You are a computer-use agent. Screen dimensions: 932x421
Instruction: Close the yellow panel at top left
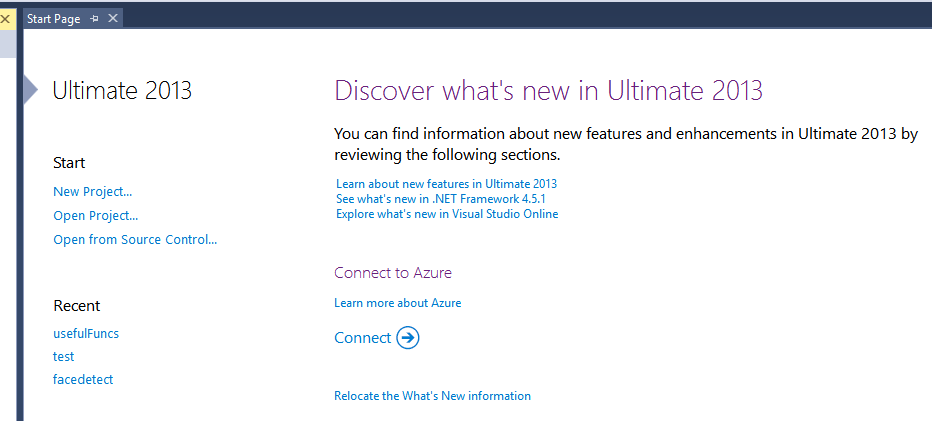coord(5,19)
